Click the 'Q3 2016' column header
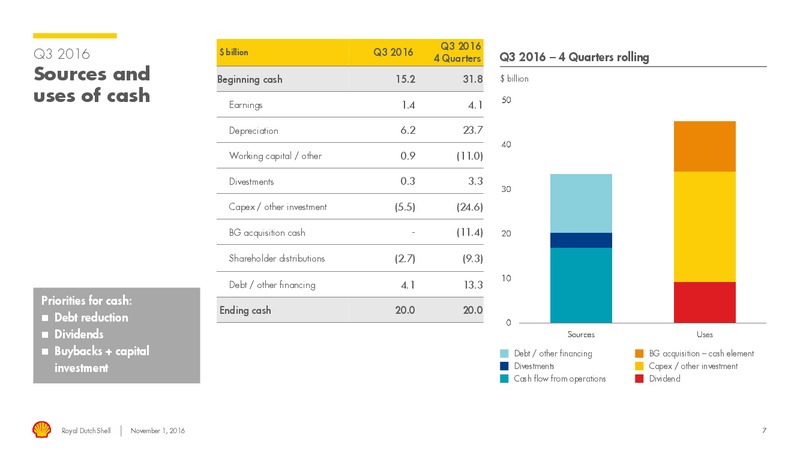Image resolution: width=800 pixels, height=450 pixels. pyautogui.click(x=393, y=52)
